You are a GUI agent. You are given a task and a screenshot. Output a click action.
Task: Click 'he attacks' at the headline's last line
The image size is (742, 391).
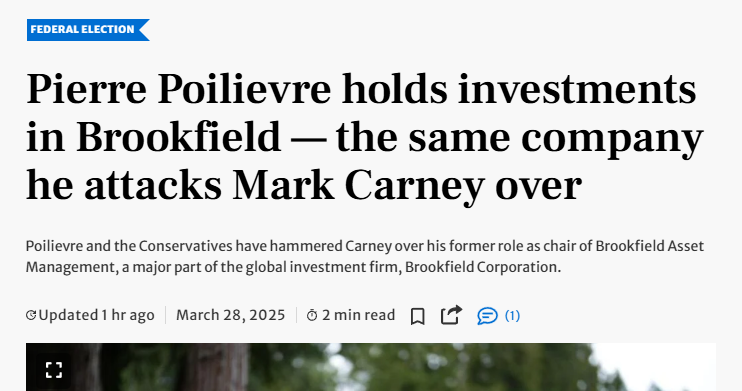click(124, 186)
